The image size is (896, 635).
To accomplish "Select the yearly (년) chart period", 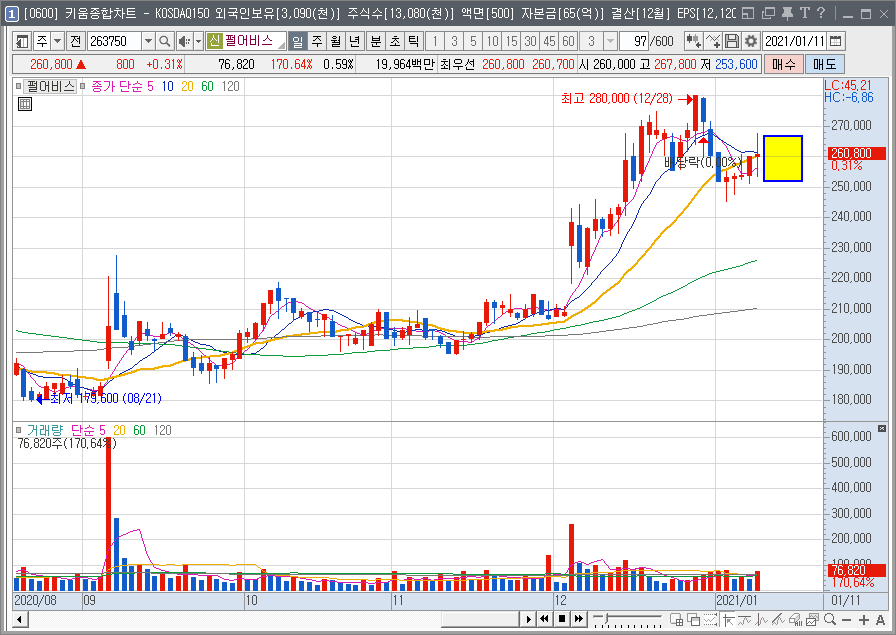I will pos(355,41).
